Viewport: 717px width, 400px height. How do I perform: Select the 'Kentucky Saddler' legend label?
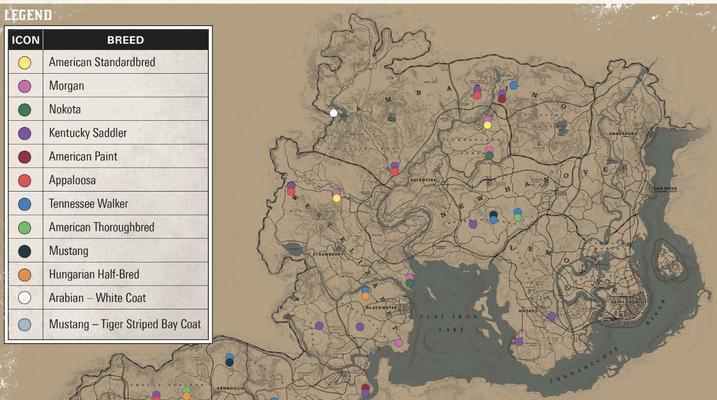click(88, 133)
